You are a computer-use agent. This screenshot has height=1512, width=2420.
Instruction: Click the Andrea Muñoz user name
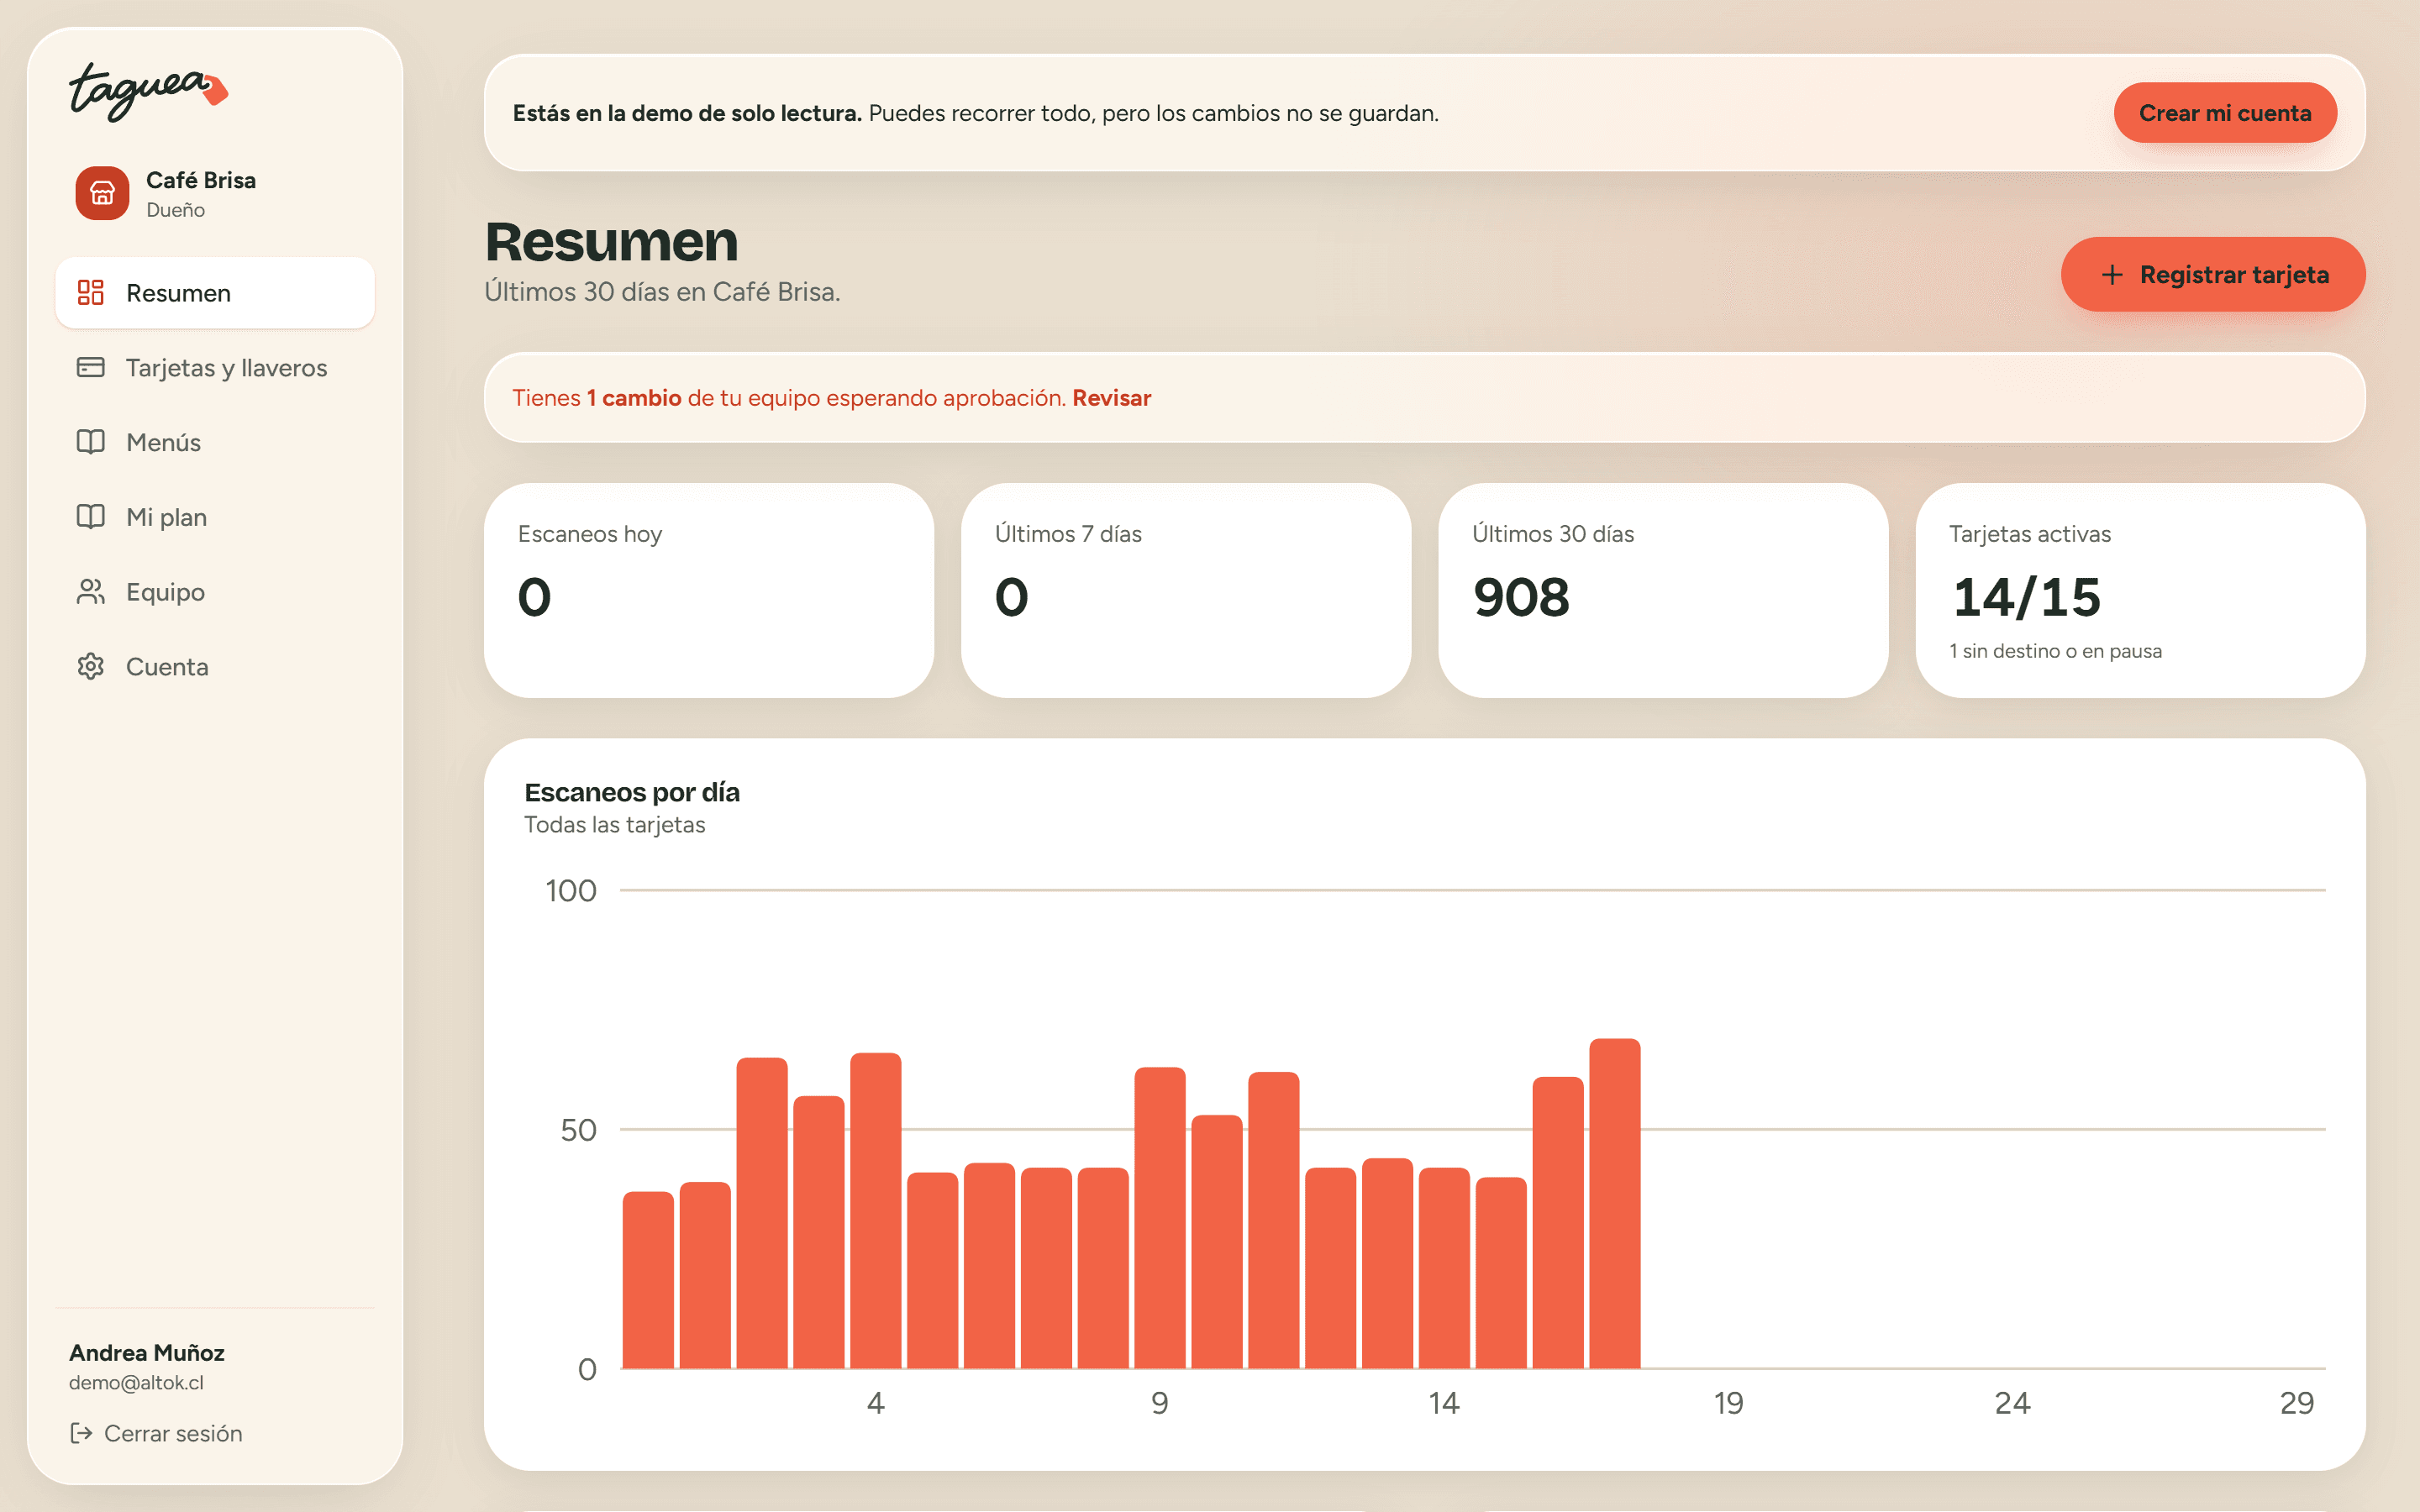[147, 1353]
